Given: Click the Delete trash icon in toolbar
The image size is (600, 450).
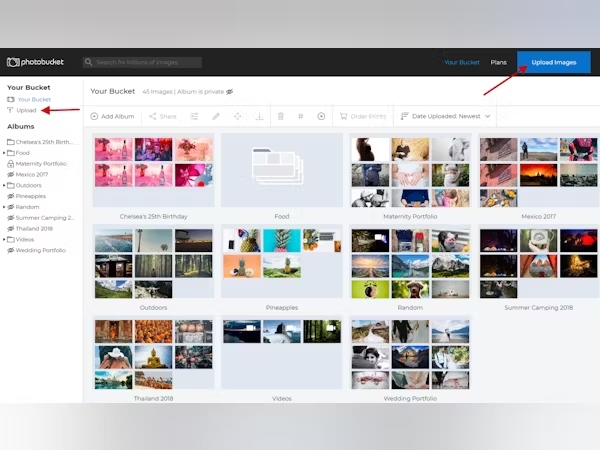Looking at the screenshot, I should coord(280,116).
